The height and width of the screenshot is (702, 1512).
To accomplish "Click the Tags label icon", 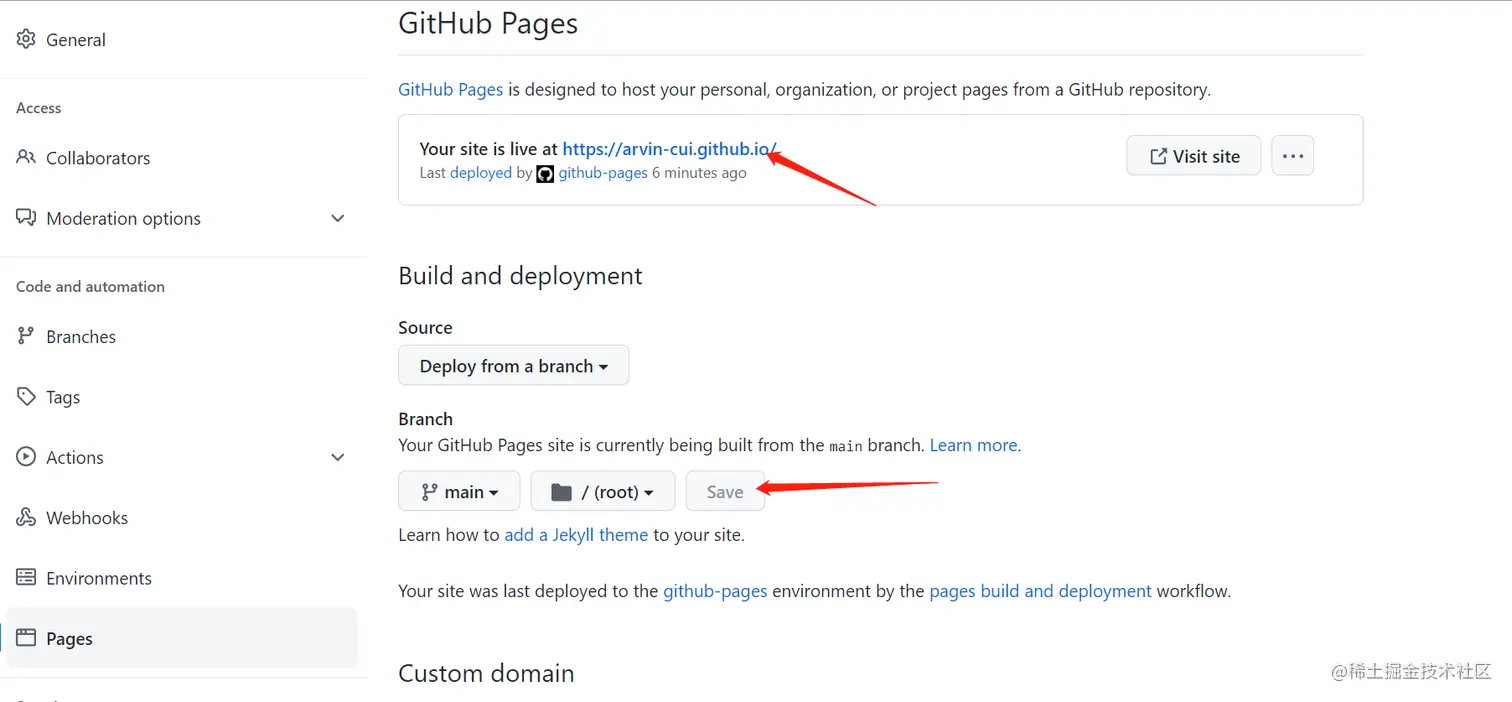I will click(x=26, y=397).
